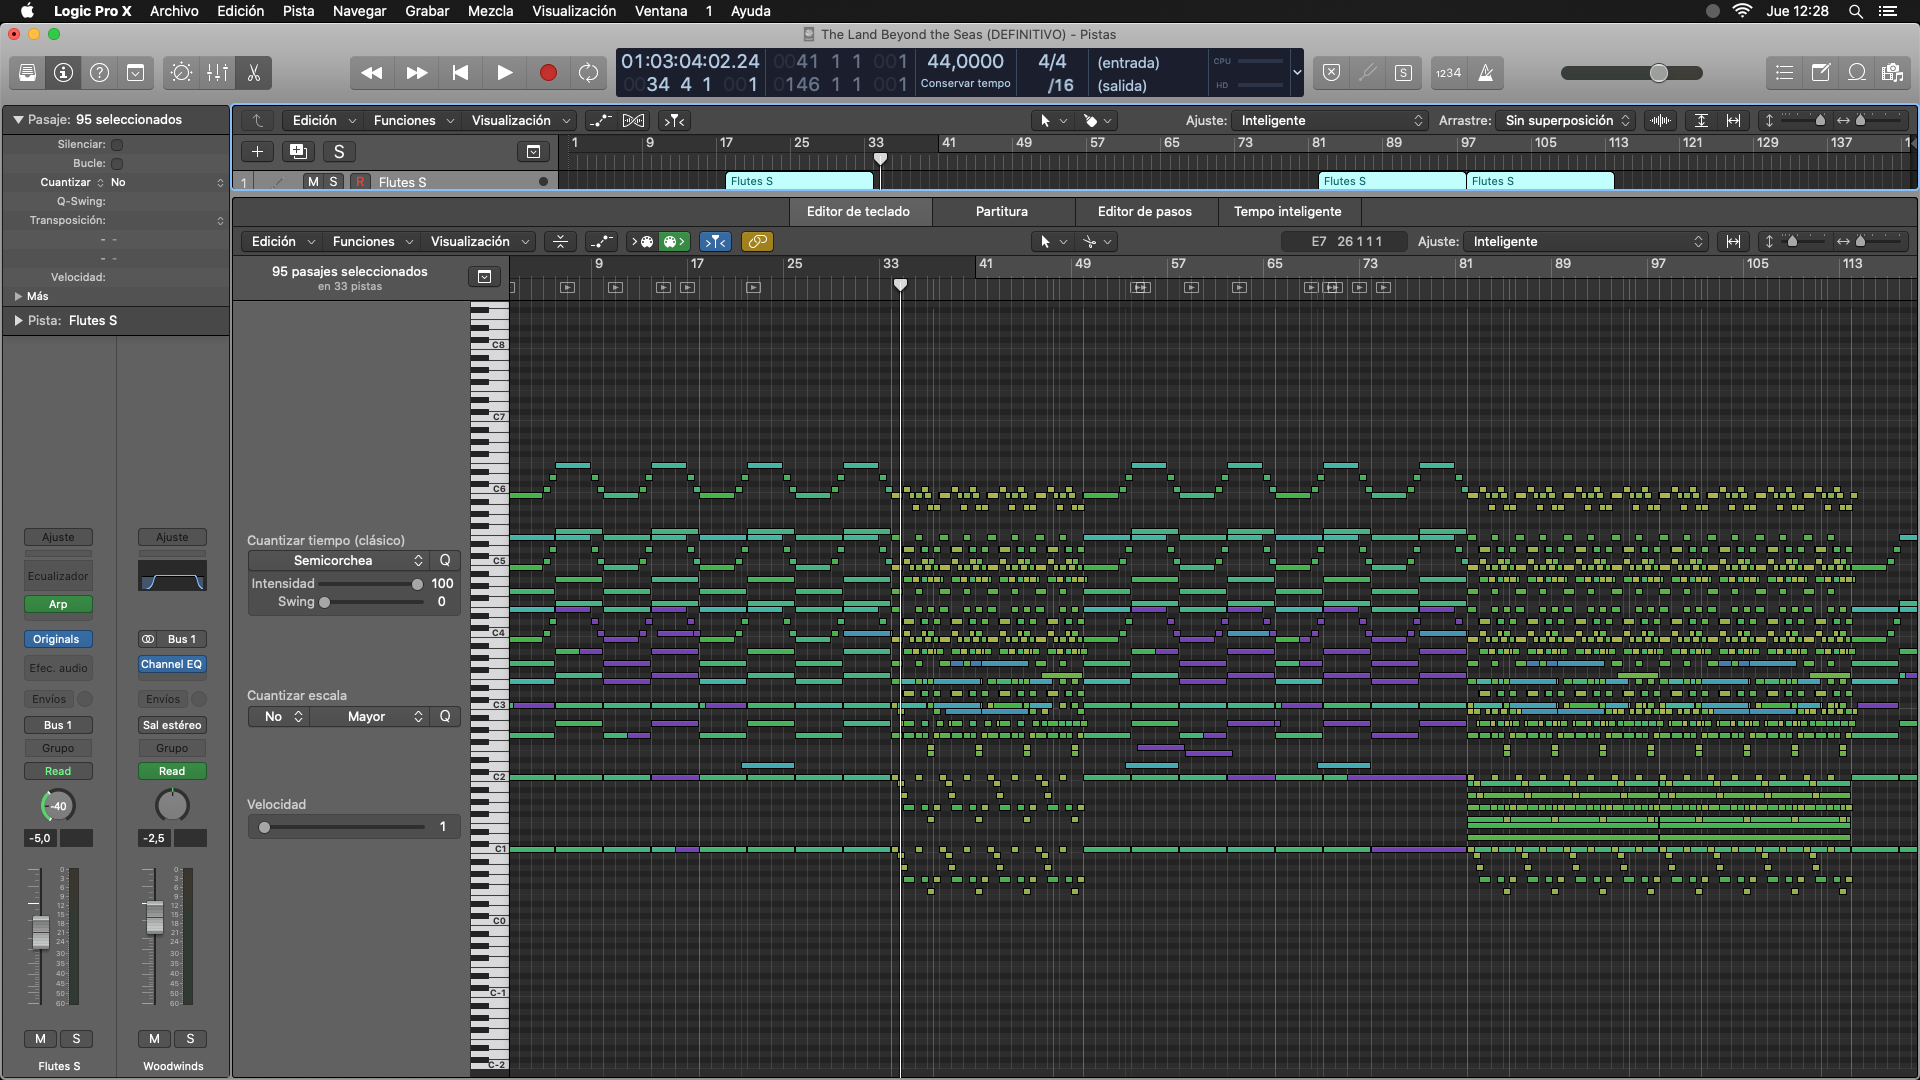Add a new track with the plus icon
1920x1080 pixels.
pyautogui.click(x=257, y=152)
